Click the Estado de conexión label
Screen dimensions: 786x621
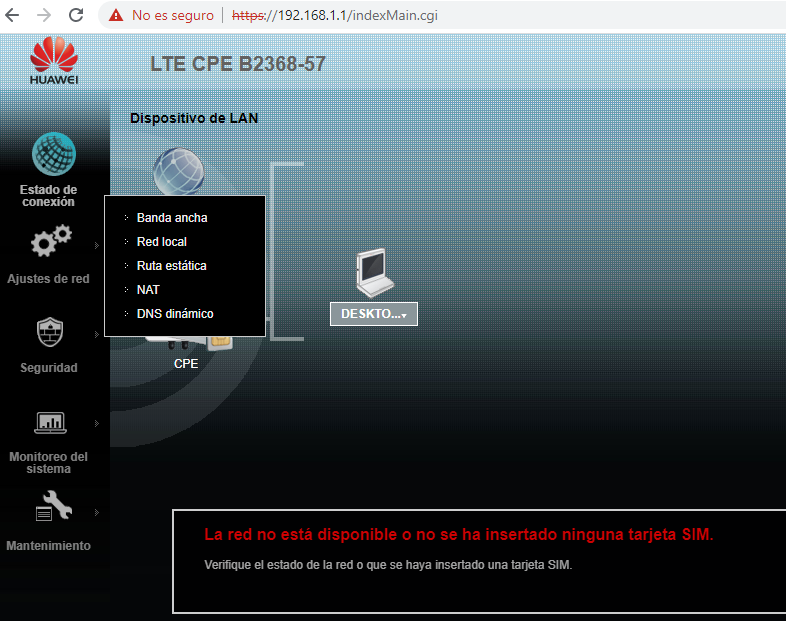(x=48, y=196)
